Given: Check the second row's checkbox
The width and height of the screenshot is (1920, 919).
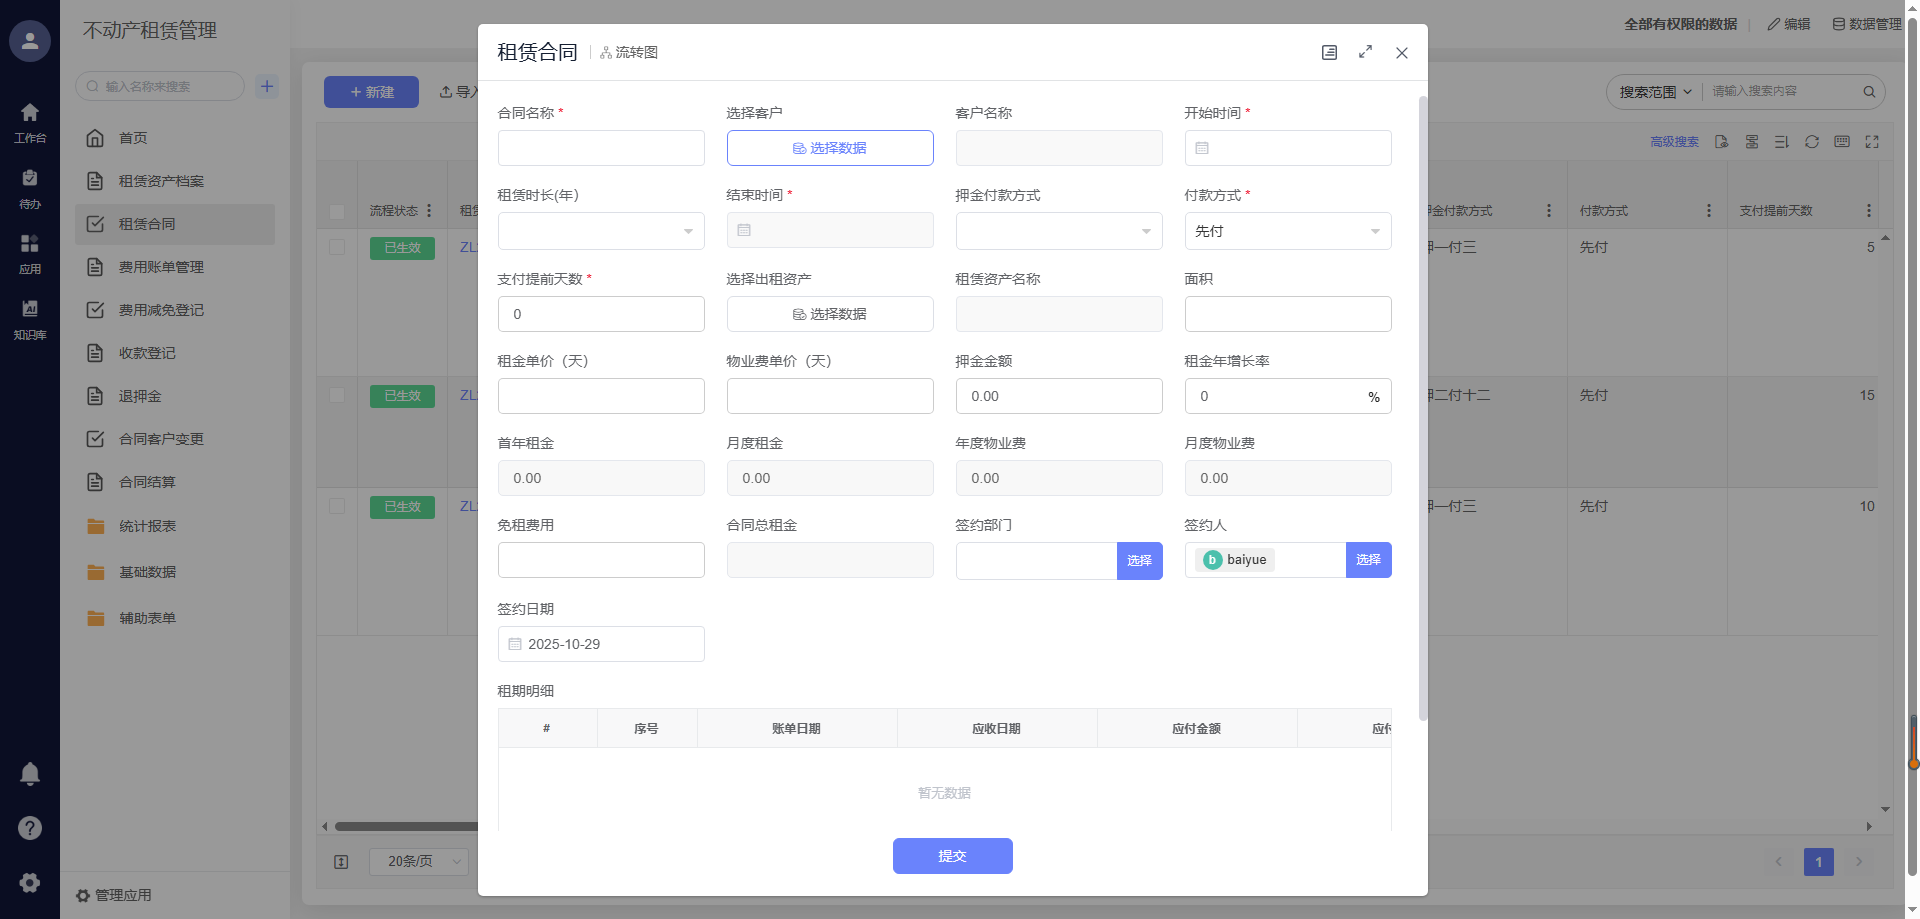Looking at the screenshot, I should (337, 395).
